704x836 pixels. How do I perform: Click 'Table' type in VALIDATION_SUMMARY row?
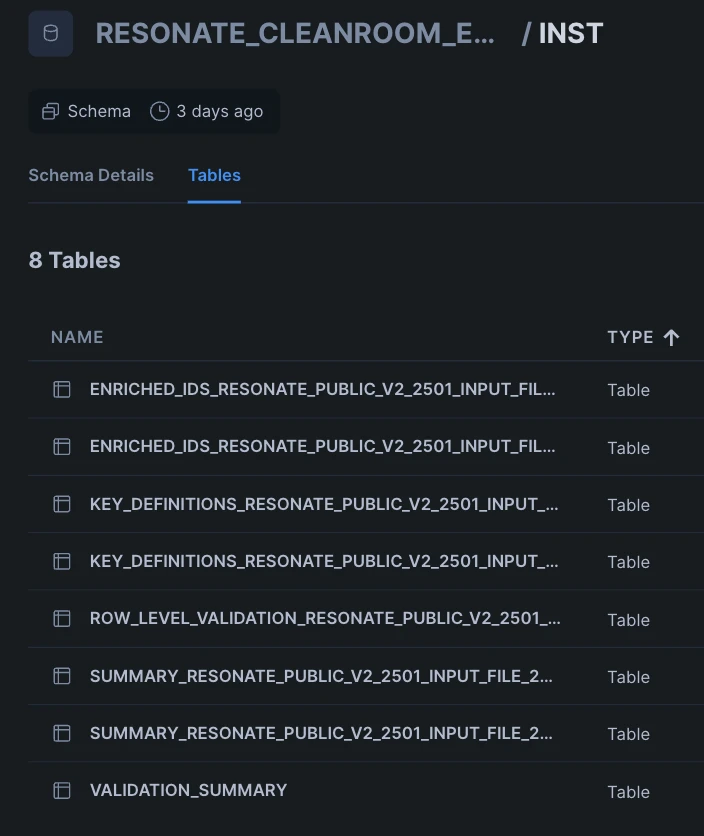(629, 792)
